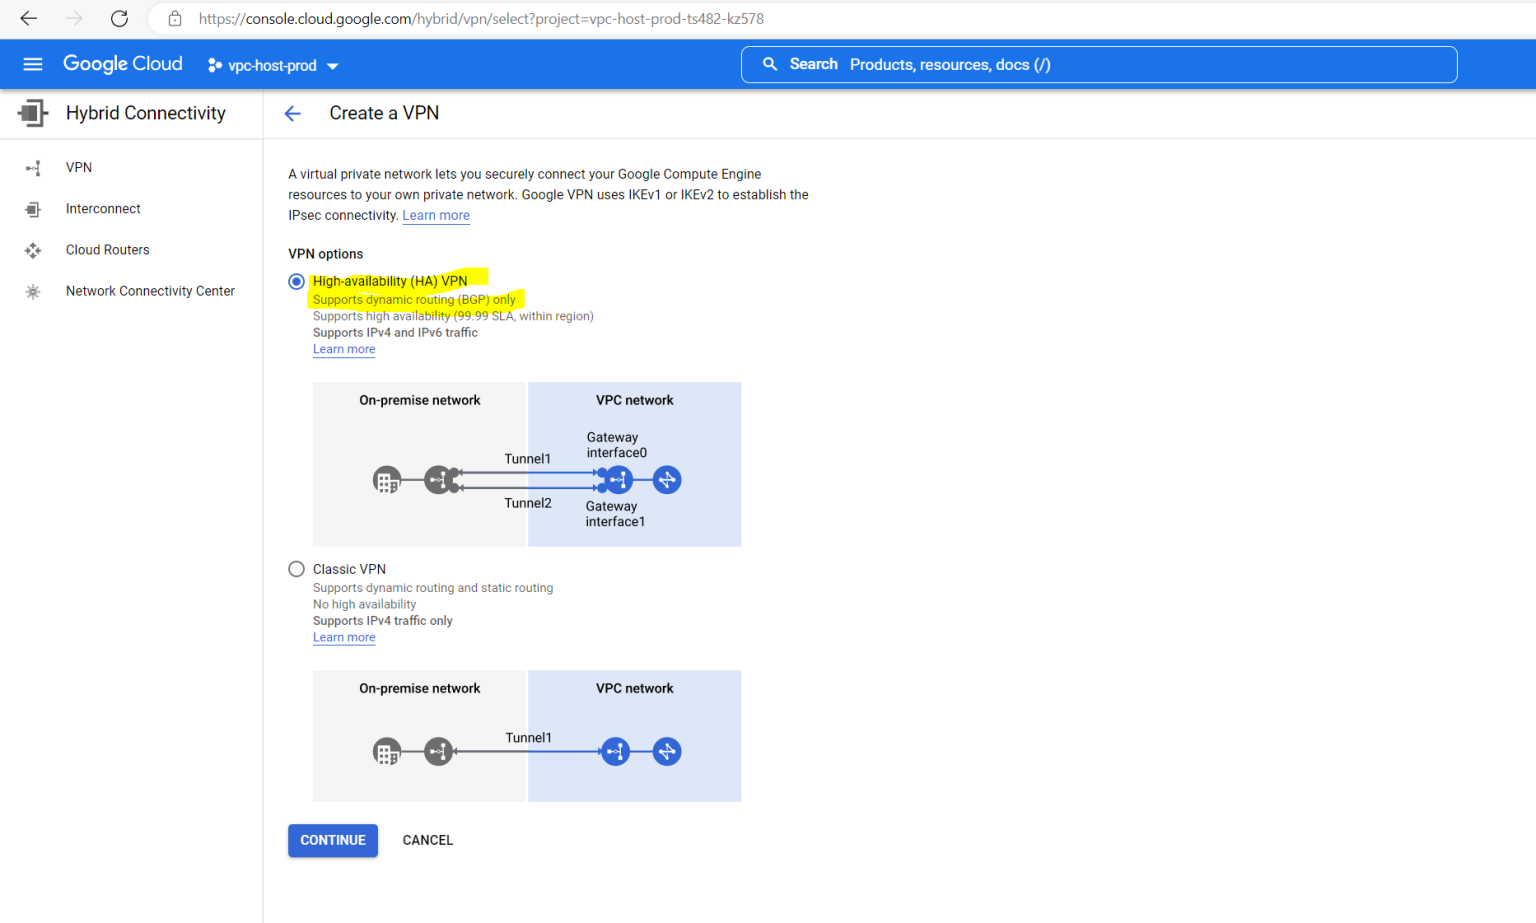Open the Learn more link under HA VPN
Image resolution: width=1536 pixels, height=923 pixels.
(x=344, y=348)
